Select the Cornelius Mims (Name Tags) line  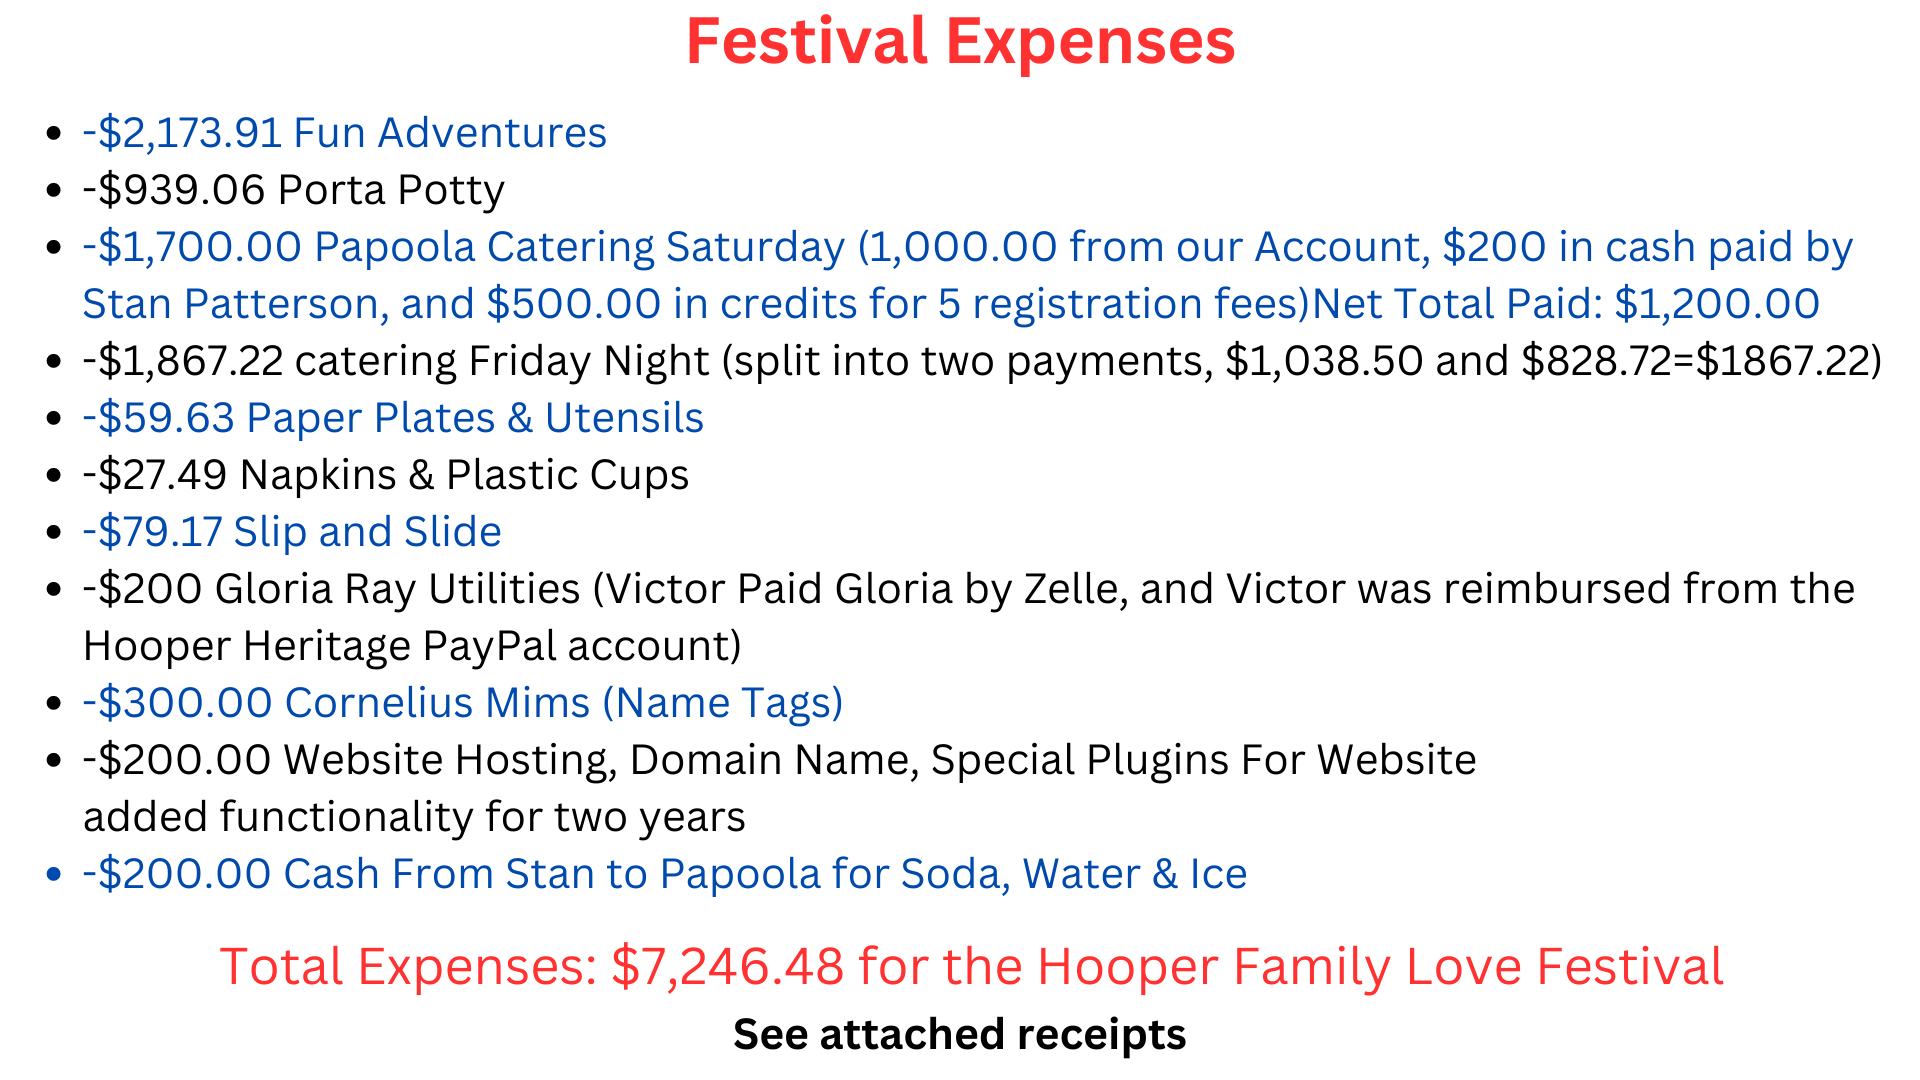[463, 703]
